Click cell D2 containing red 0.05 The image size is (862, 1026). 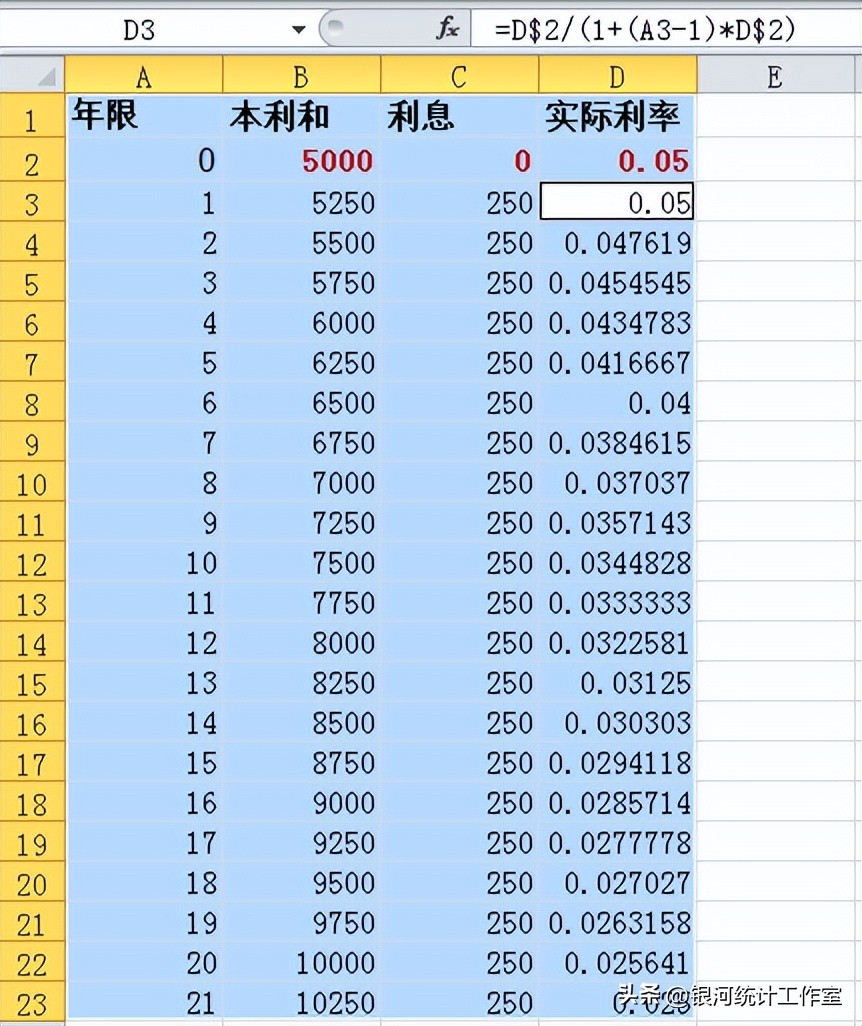(617, 160)
